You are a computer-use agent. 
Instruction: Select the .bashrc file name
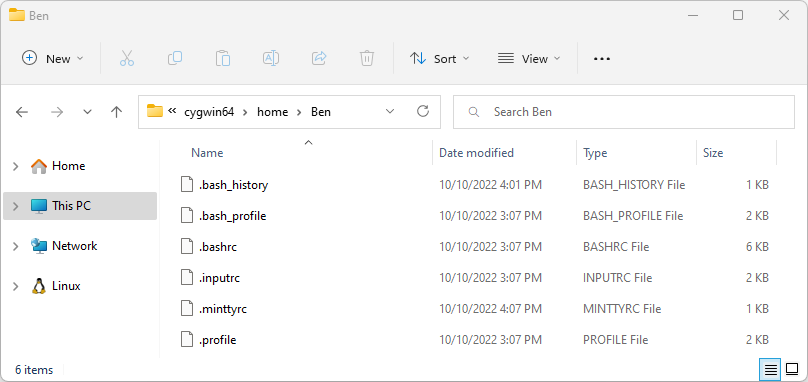217,247
